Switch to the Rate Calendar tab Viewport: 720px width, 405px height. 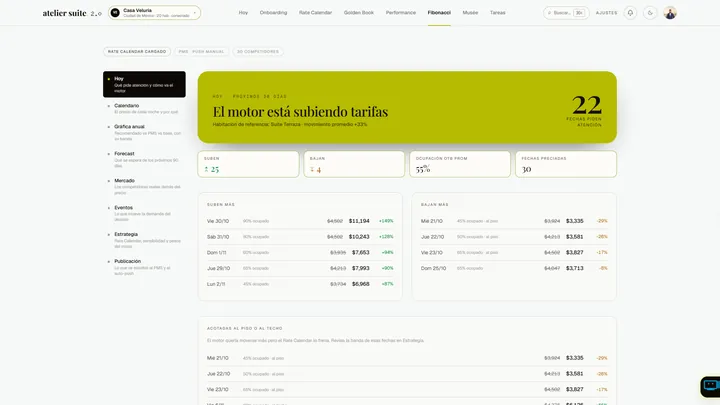(x=315, y=13)
